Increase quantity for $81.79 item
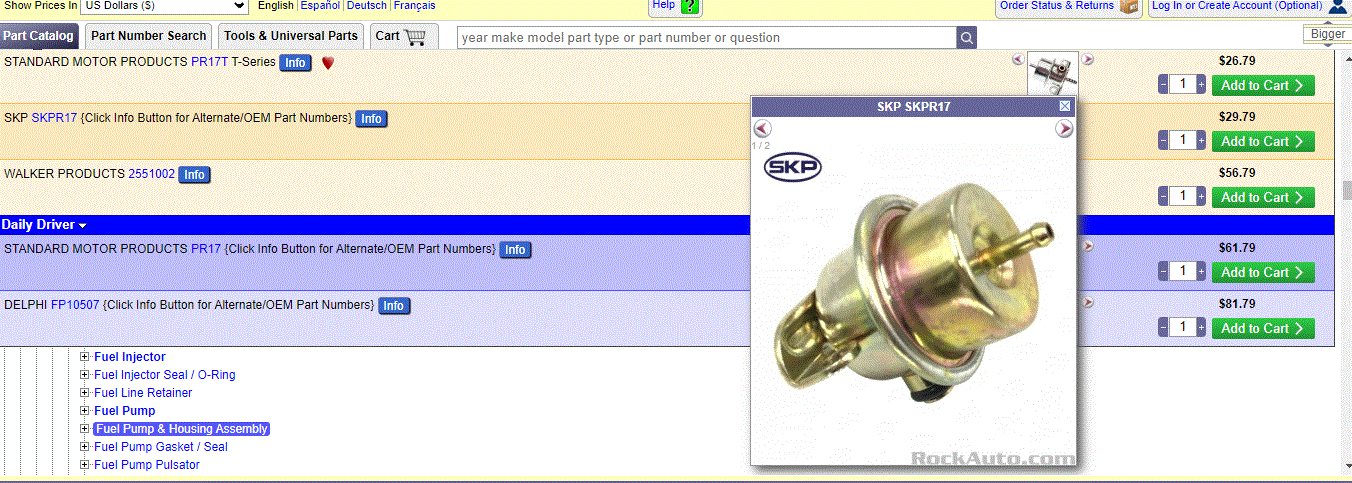Viewport: 1352px width, 483px height. point(1201,328)
